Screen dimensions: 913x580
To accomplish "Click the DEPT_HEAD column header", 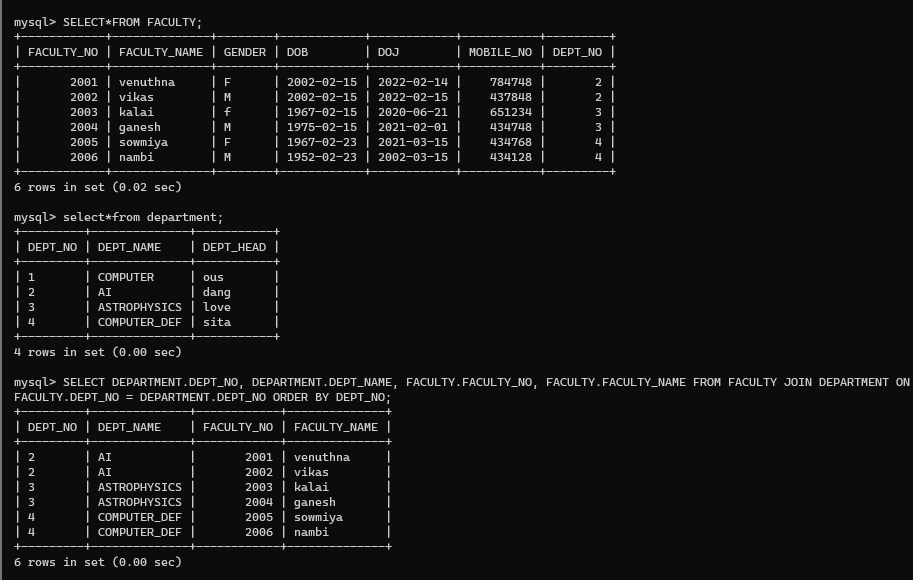I will pyautogui.click(x=234, y=247).
